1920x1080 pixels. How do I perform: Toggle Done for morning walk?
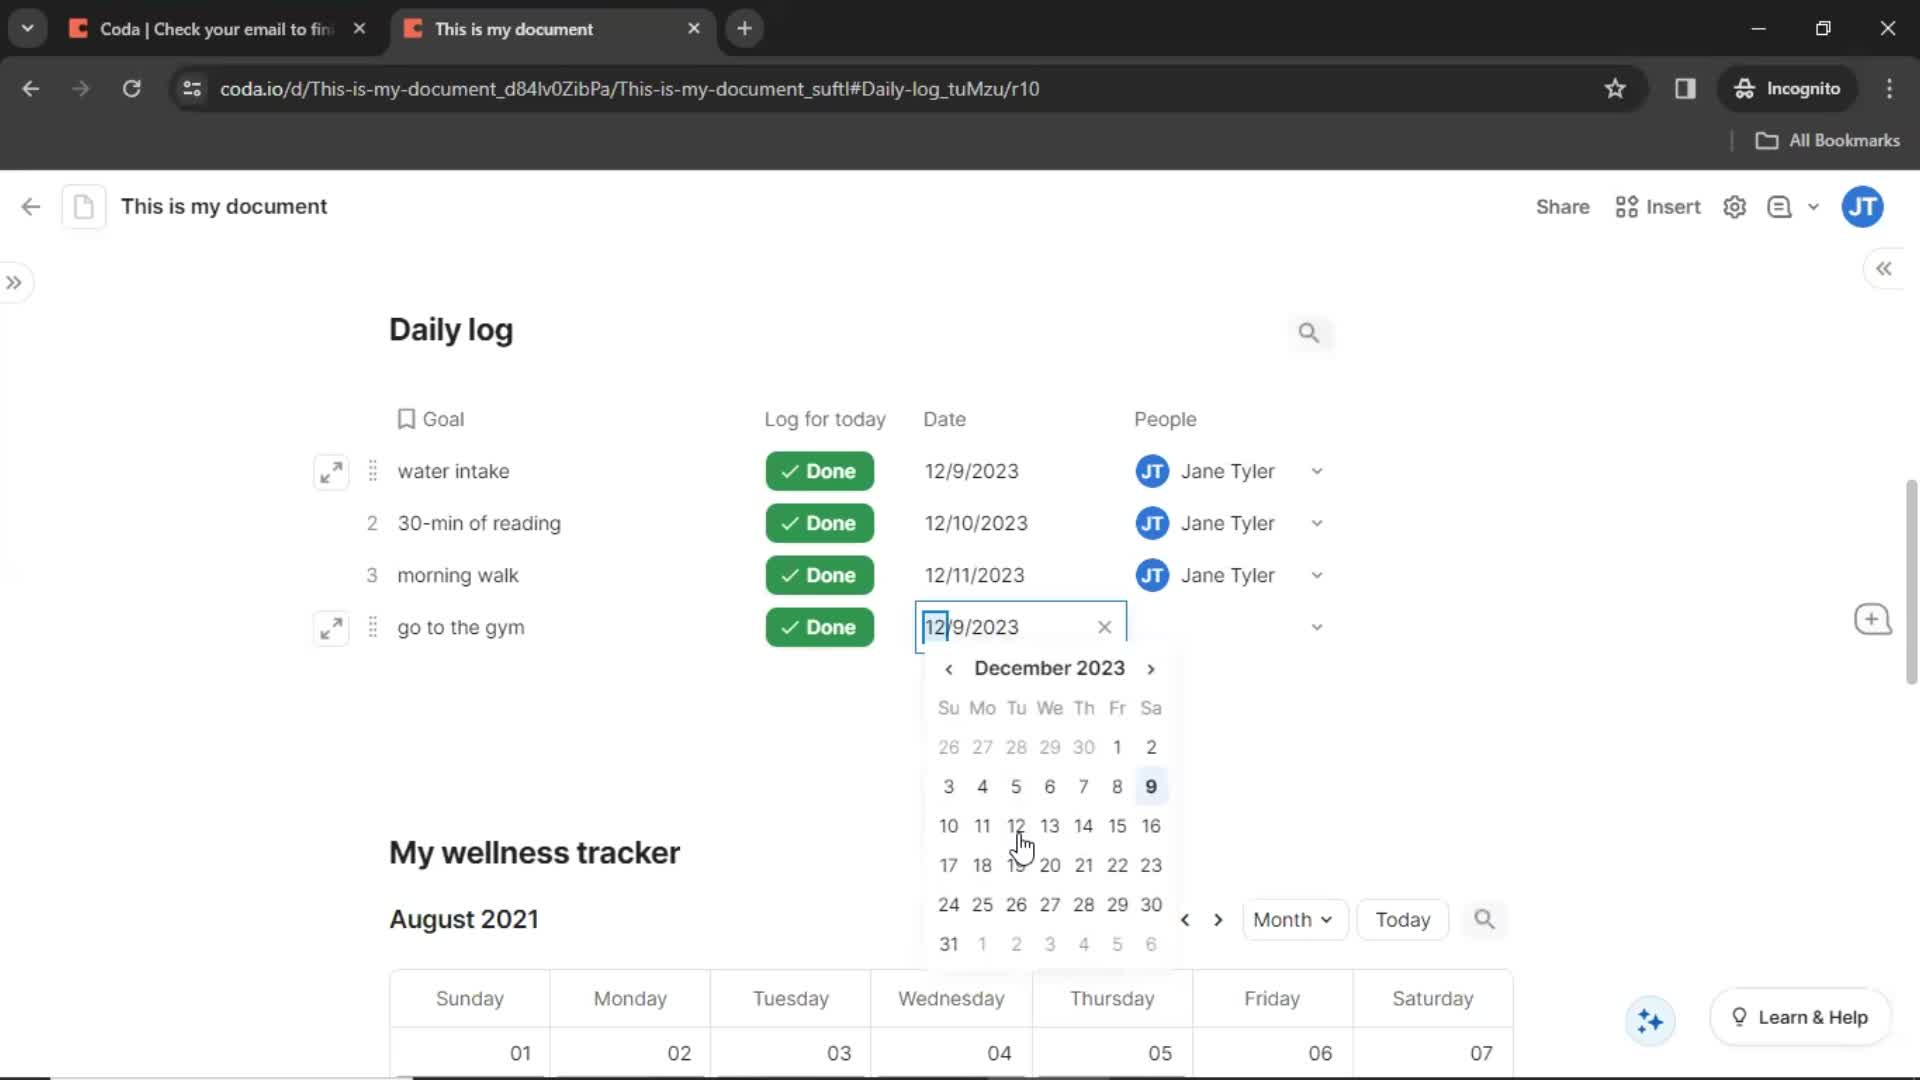click(x=820, y=575)
